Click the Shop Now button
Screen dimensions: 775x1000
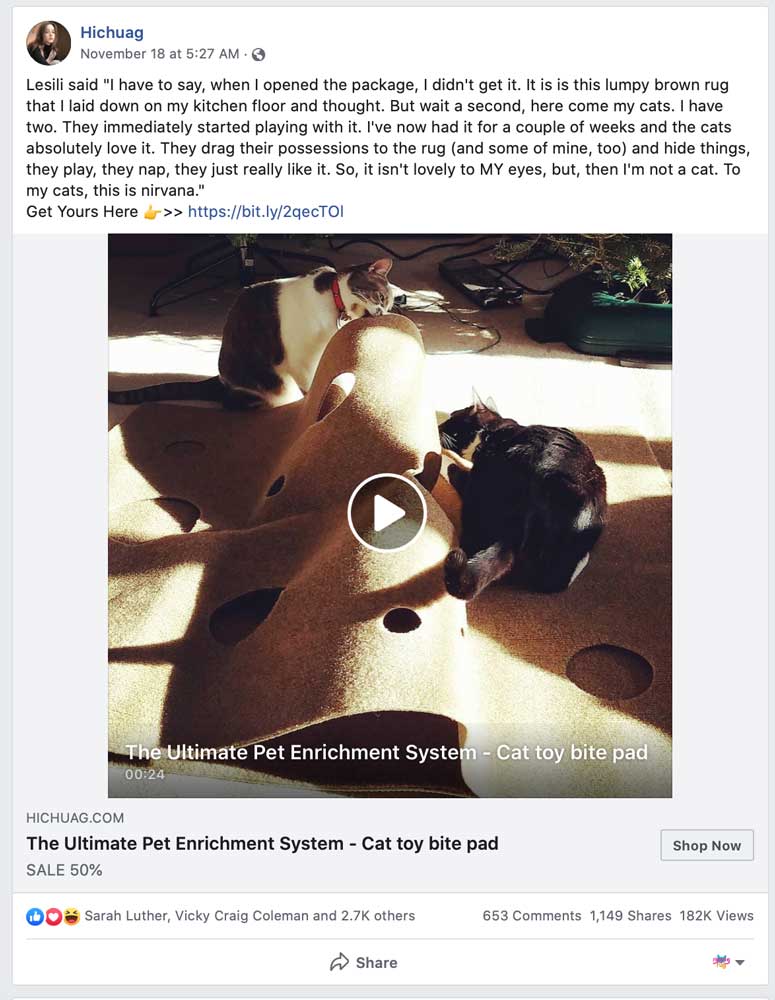pos(707,846)
